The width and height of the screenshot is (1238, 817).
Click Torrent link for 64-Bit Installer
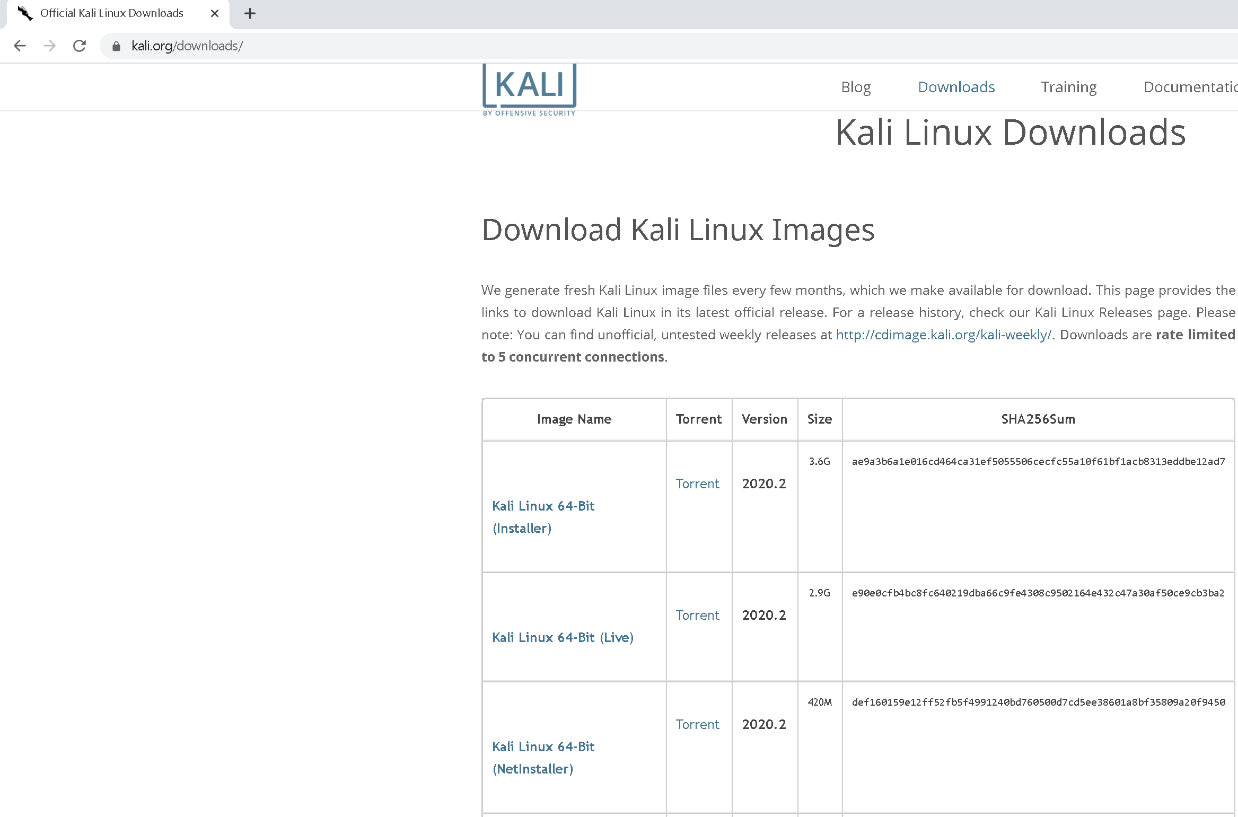tap(697, 483)
